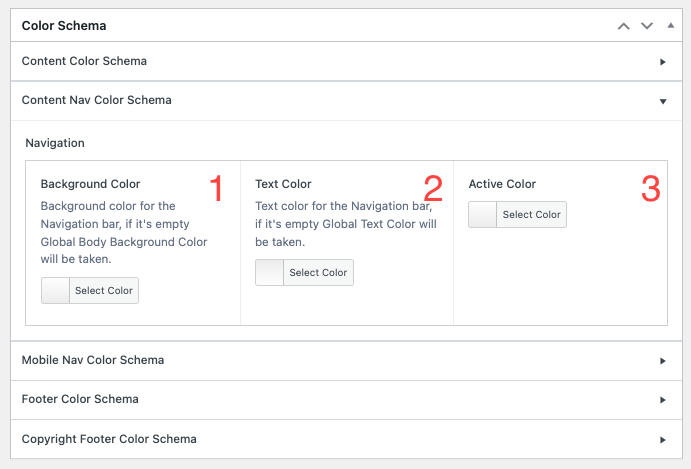Screen dimensions: 691x469
Task: Collapse arrow beside Content Nav Color Schema
Action: (x=662, y=101)
